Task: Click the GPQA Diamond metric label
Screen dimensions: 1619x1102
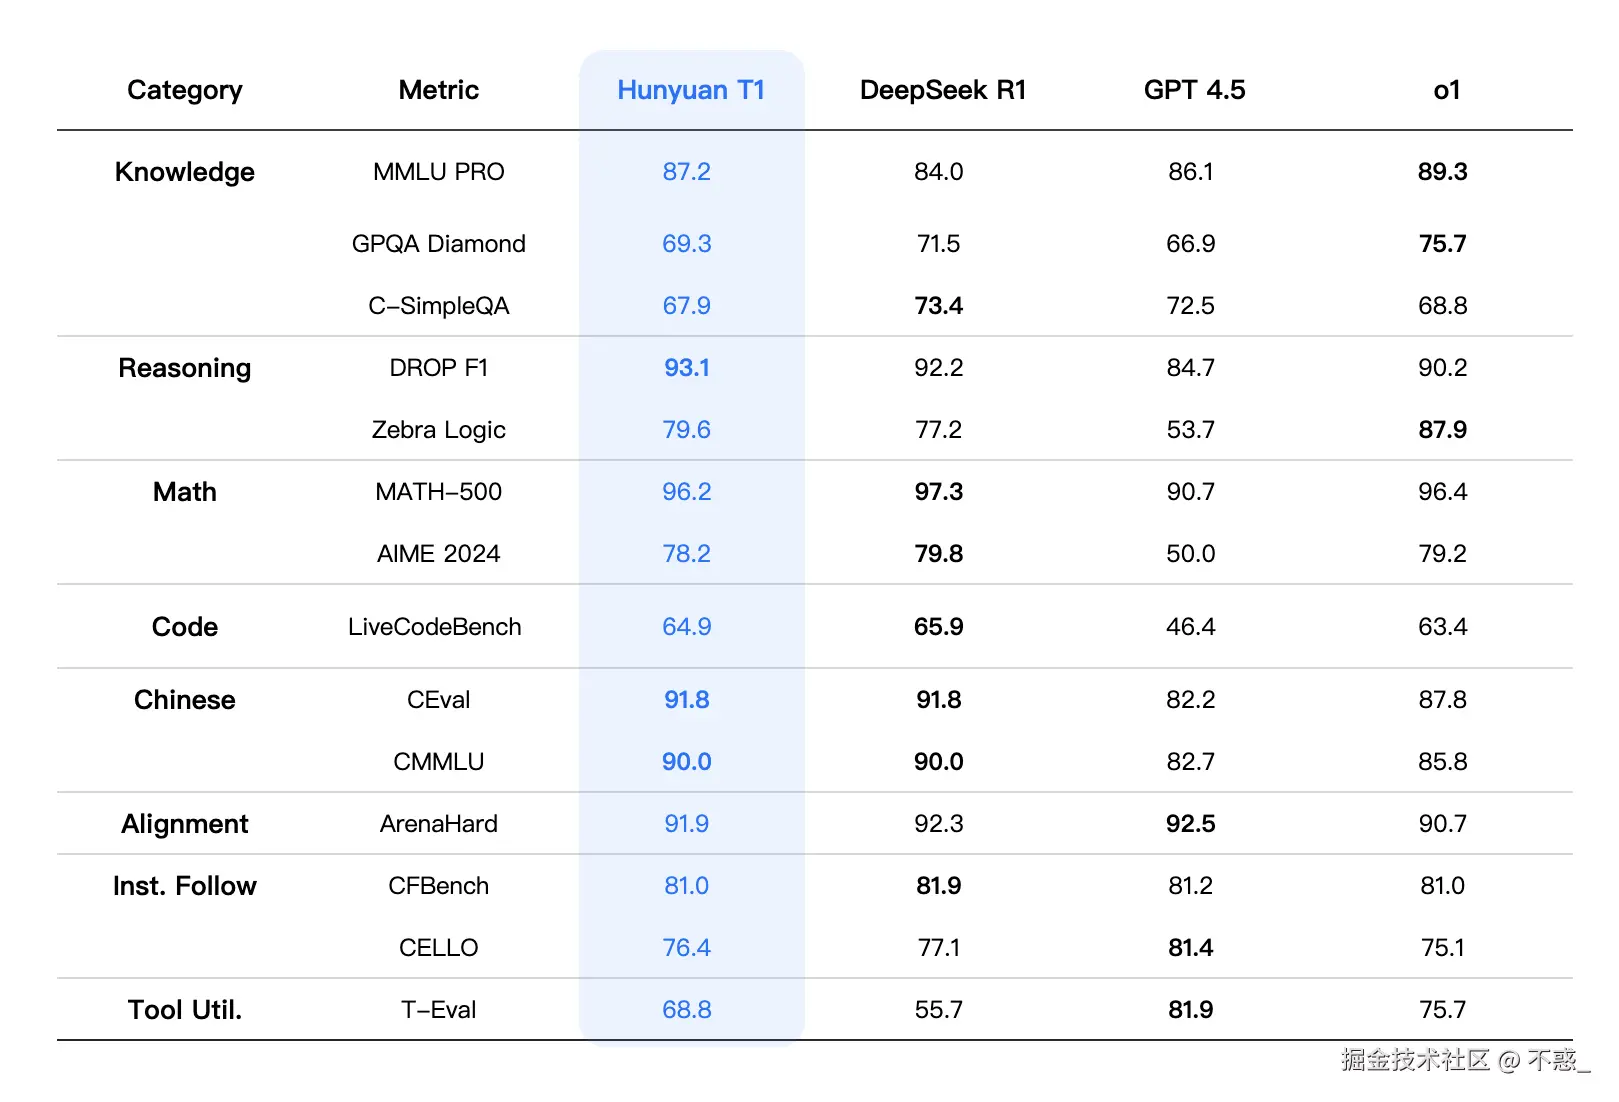Action: (439, 244)
